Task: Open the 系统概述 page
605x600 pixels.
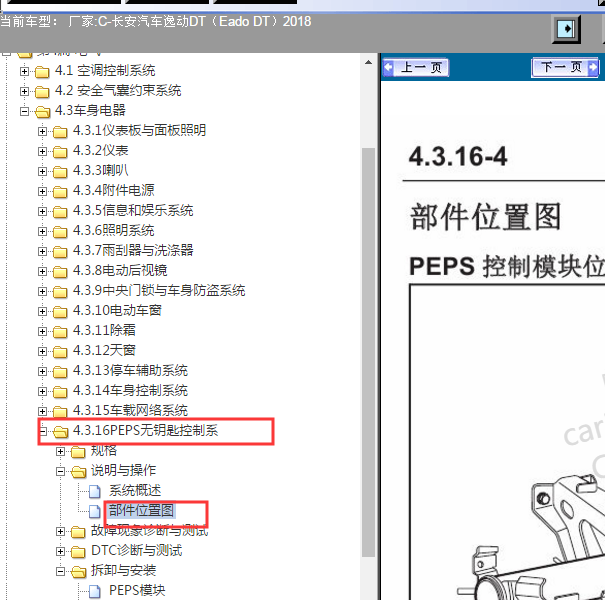Action: point(135,490)
